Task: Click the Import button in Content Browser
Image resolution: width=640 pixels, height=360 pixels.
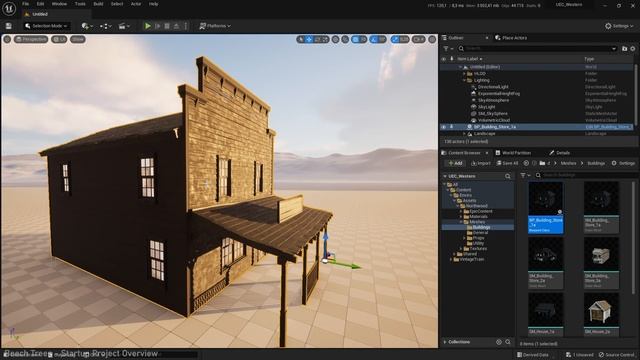Action: coord(480,163)
